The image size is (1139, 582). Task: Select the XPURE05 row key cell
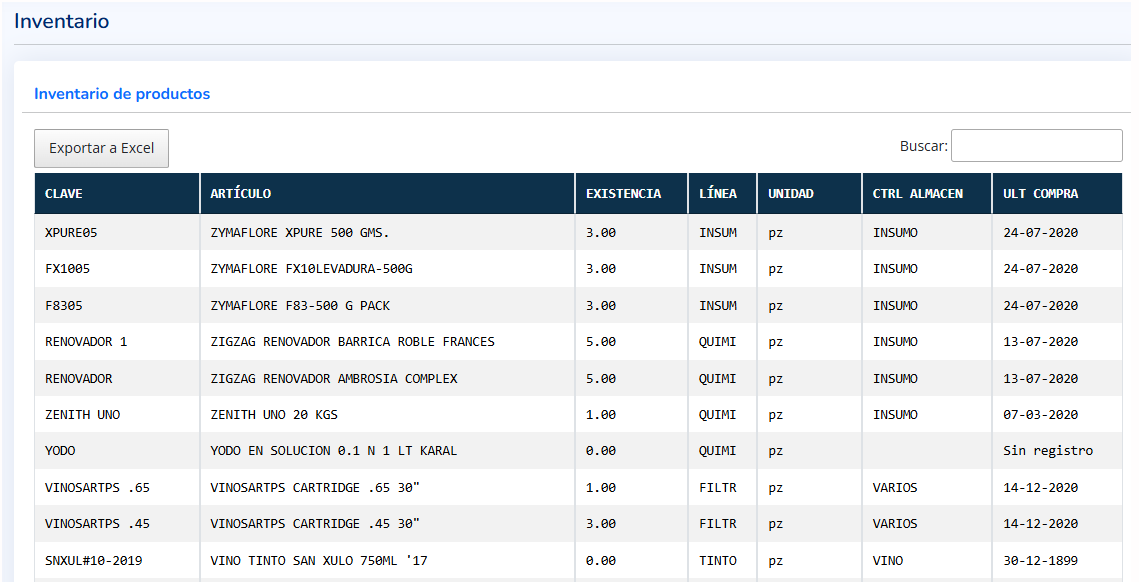tap(72, 232)
